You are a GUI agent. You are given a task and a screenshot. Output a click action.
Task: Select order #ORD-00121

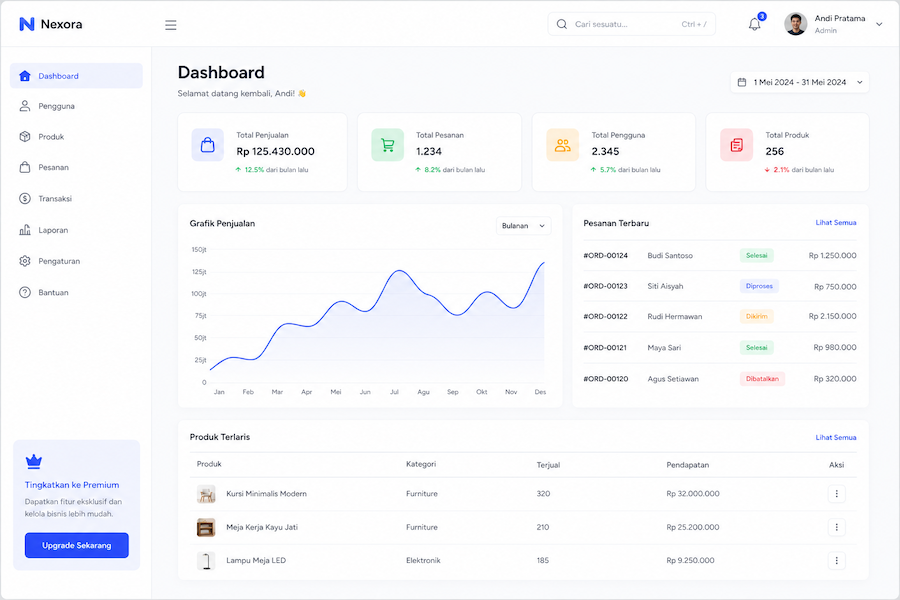coord(605,348)
